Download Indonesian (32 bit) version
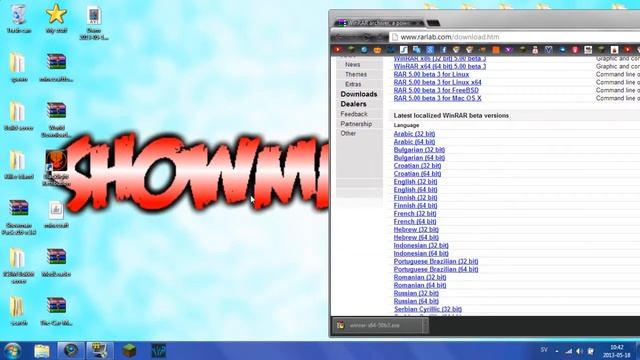640x360 pixels. click(421, 245)
